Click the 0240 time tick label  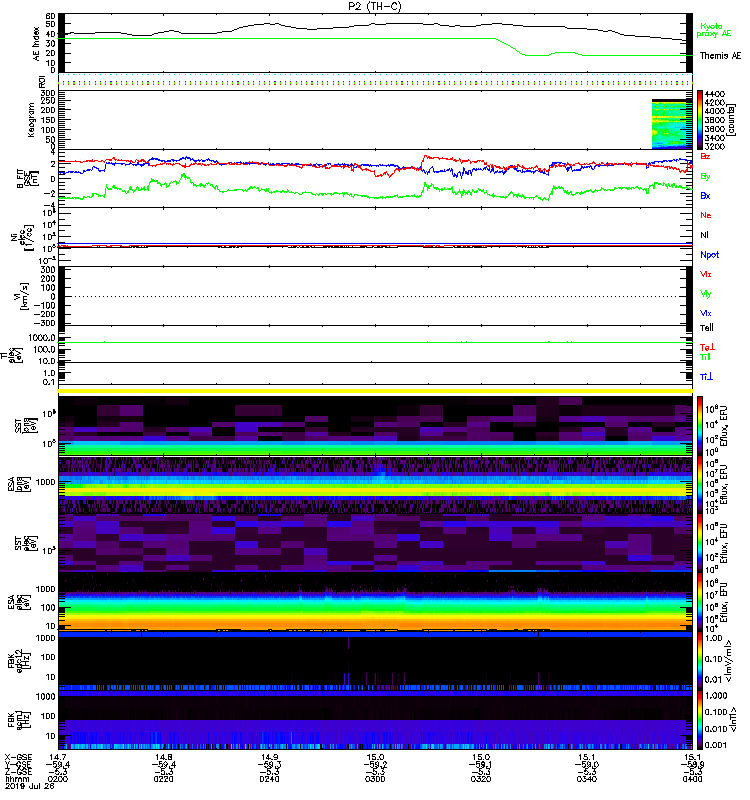[269, 779]
